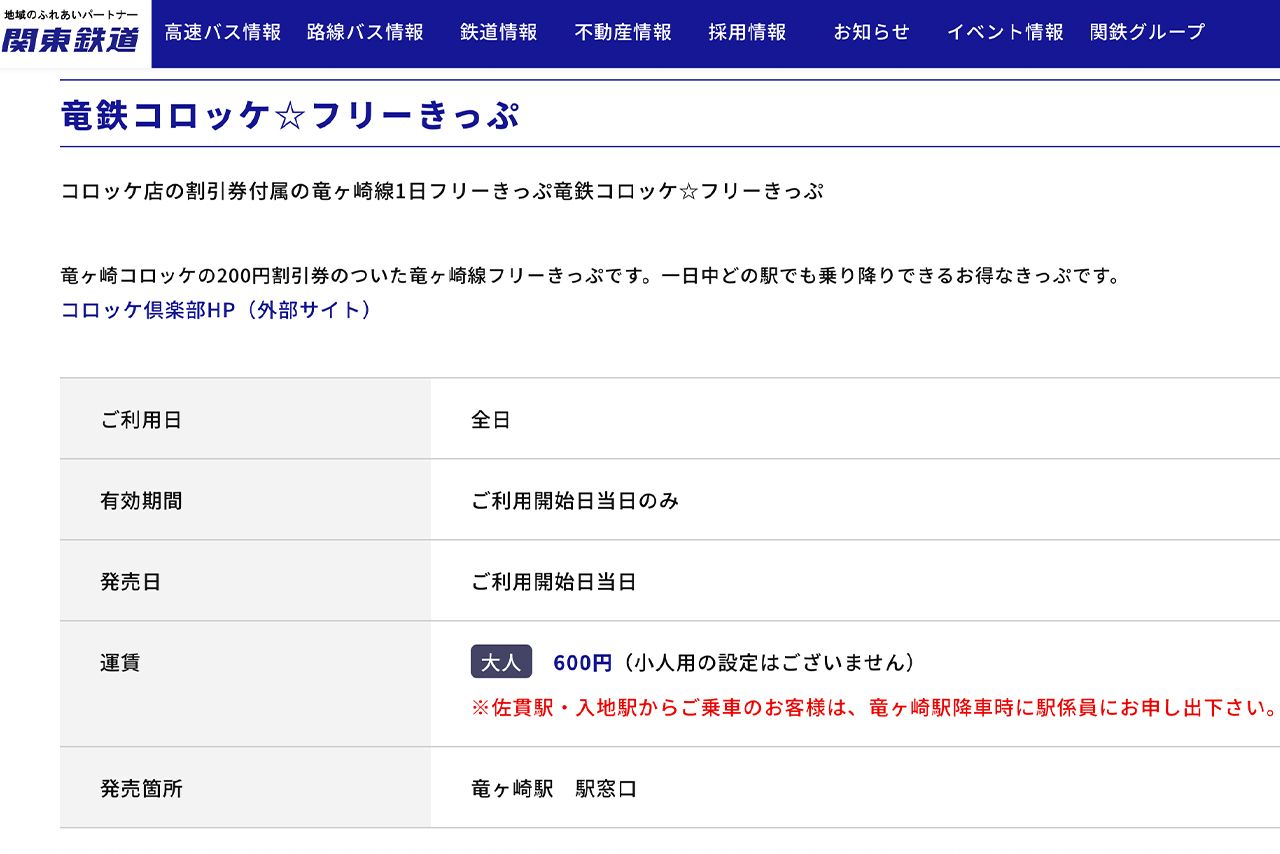Select the 発売日 row label

130,582
